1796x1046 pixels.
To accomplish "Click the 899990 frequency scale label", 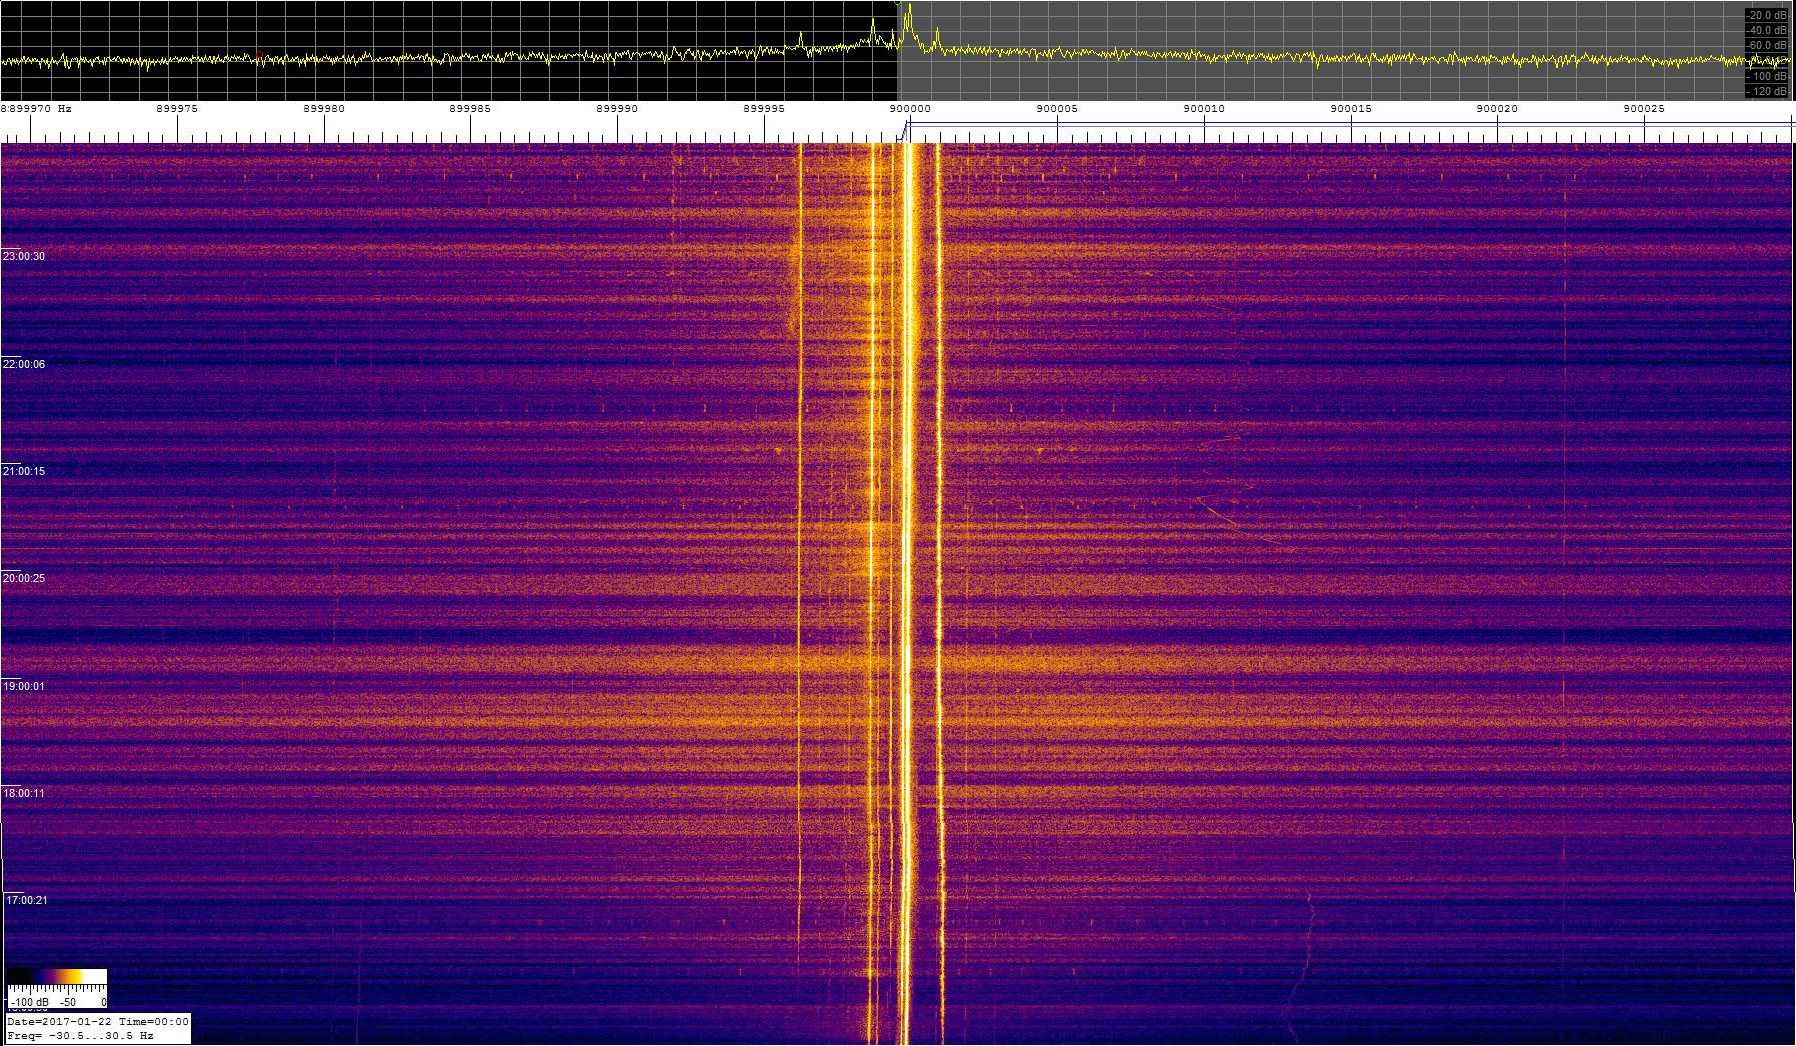I will pos(617,108).
